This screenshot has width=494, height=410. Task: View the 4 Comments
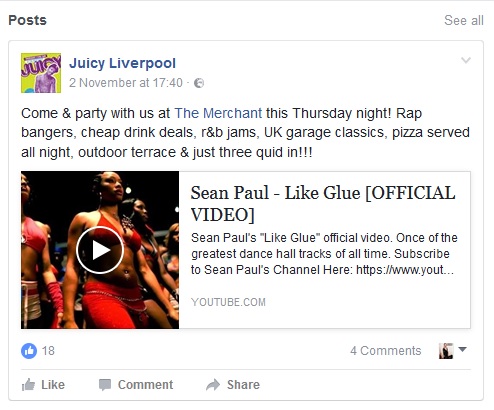(x=386, y=351)
